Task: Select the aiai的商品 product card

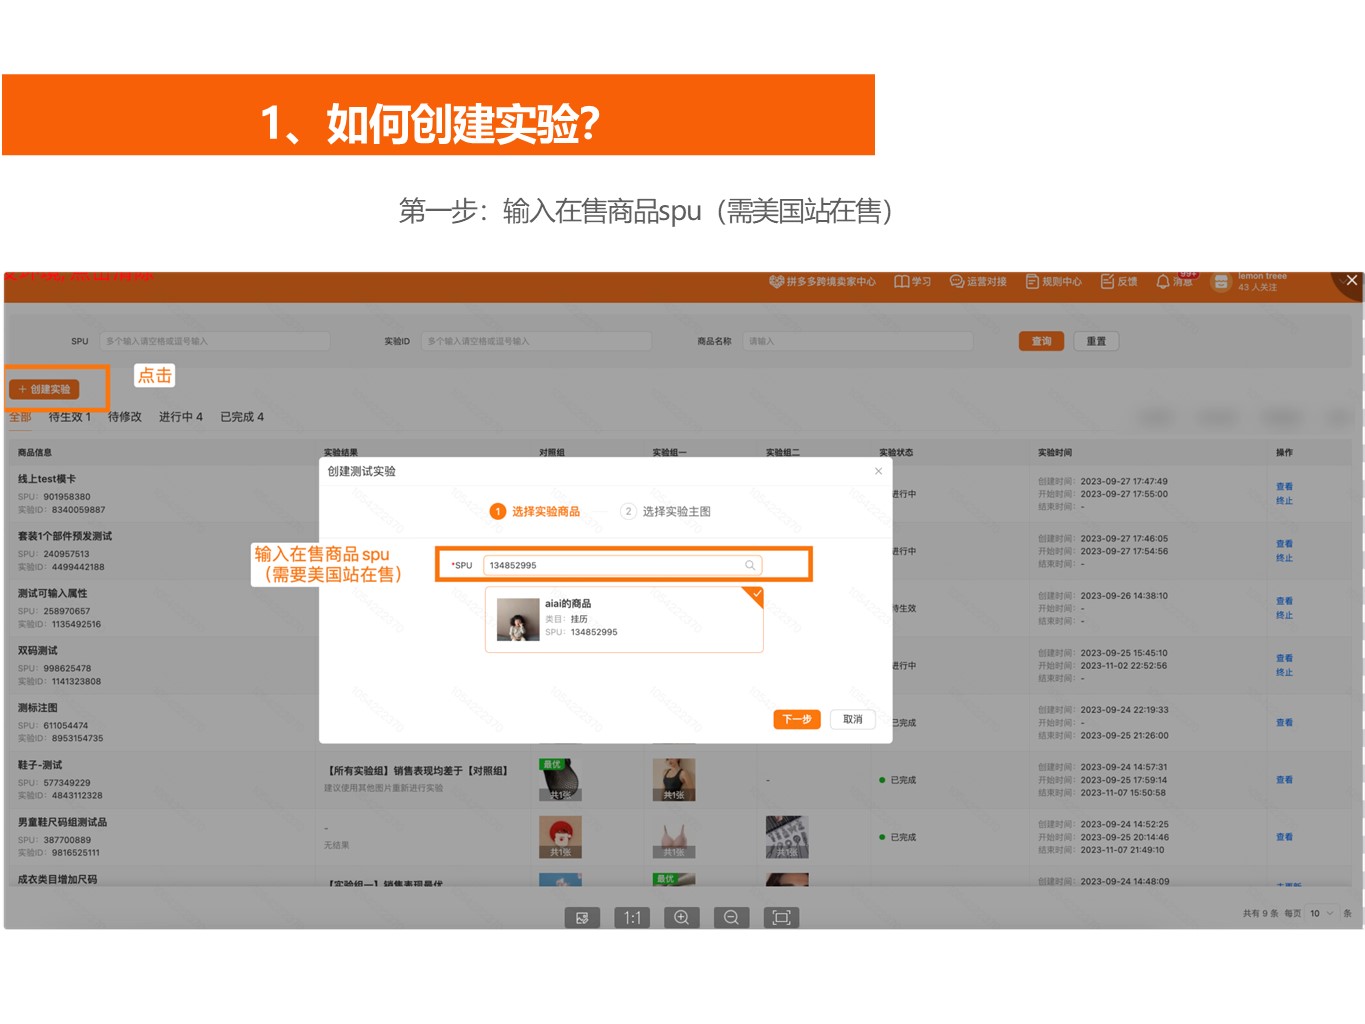Action: pyautogui.click(x=624, y=619)
